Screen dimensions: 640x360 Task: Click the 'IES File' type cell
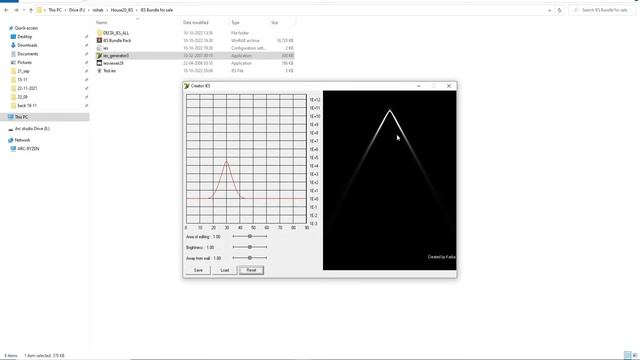coord(237,71)
